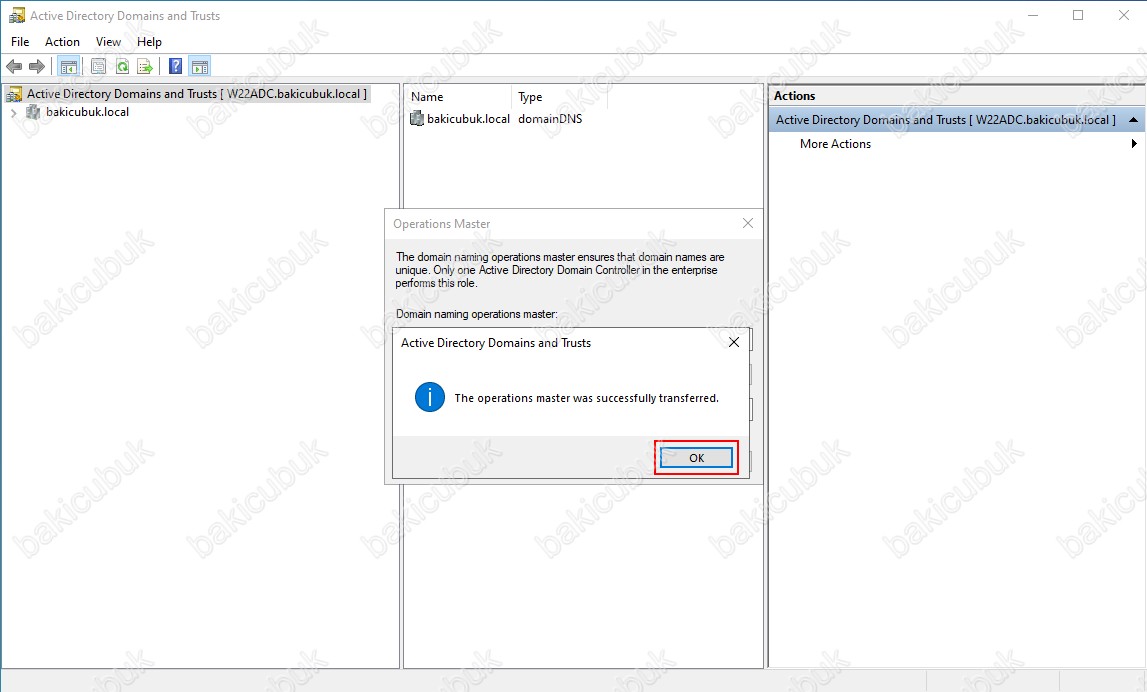Open the blue Help toolbar icon
The height and width of the screenshot is (692, 1147).
coord(176,67)
